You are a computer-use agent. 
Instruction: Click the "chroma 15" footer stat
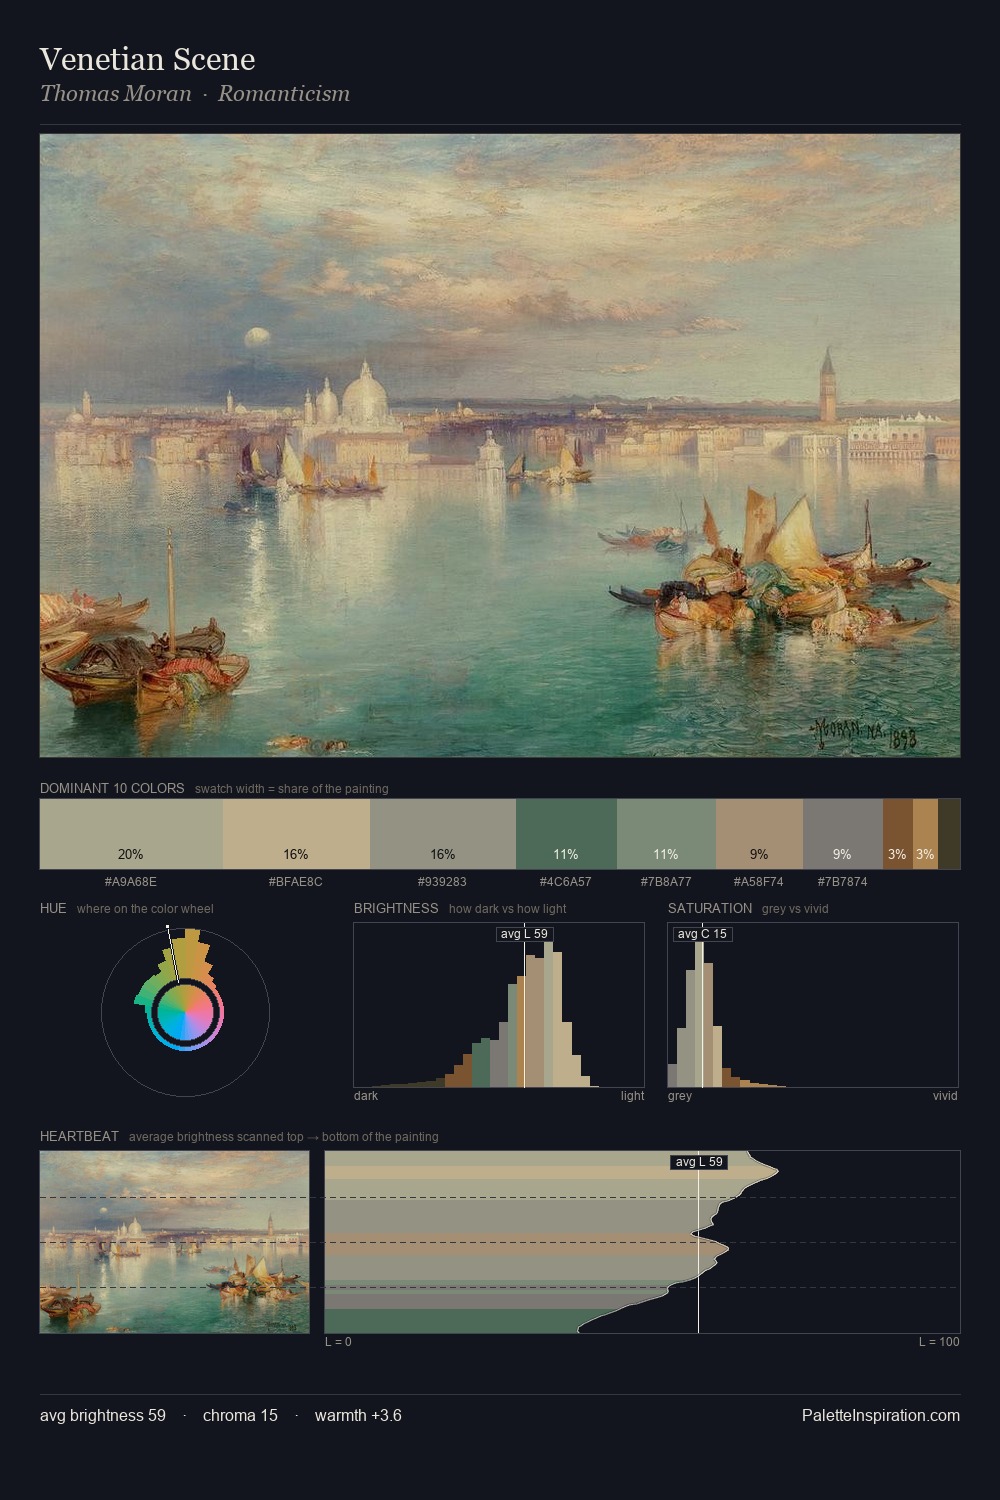click(240, 1415)
